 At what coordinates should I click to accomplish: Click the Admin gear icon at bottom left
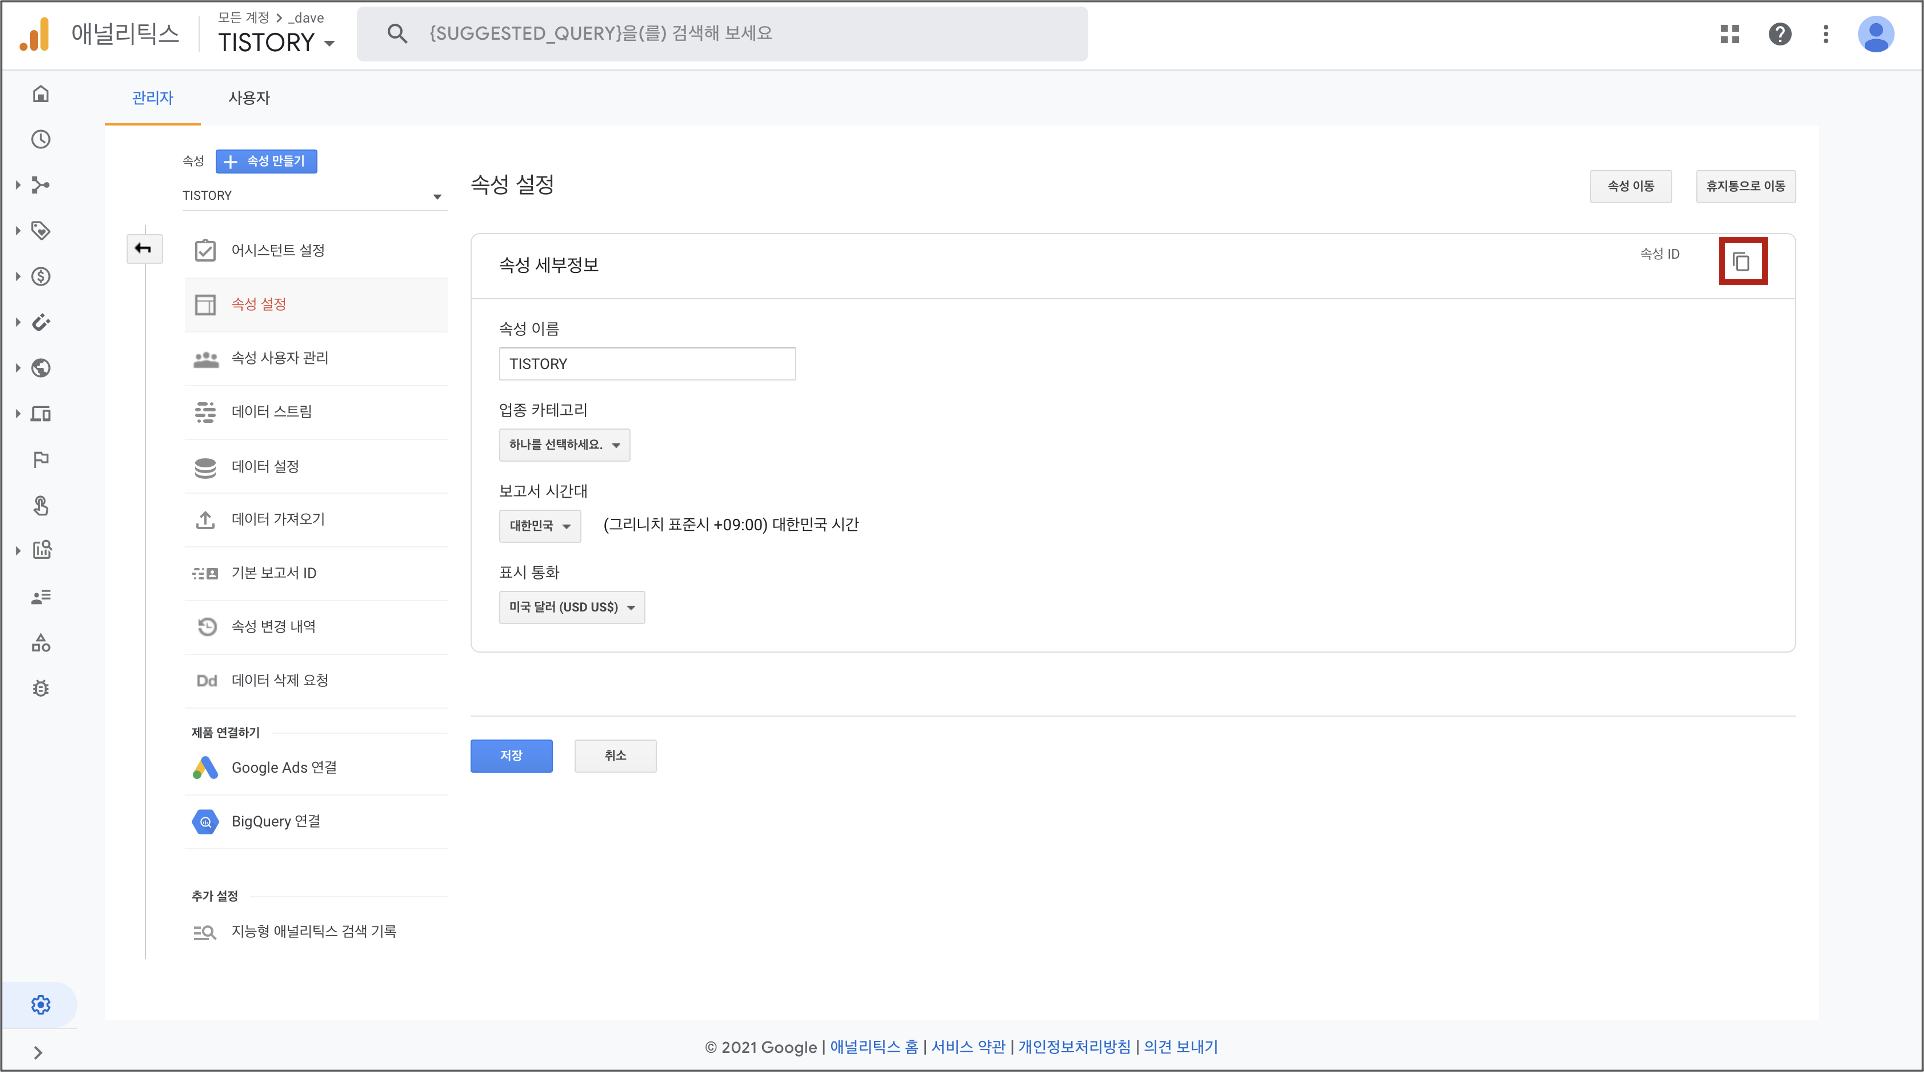coord(41,1005)
